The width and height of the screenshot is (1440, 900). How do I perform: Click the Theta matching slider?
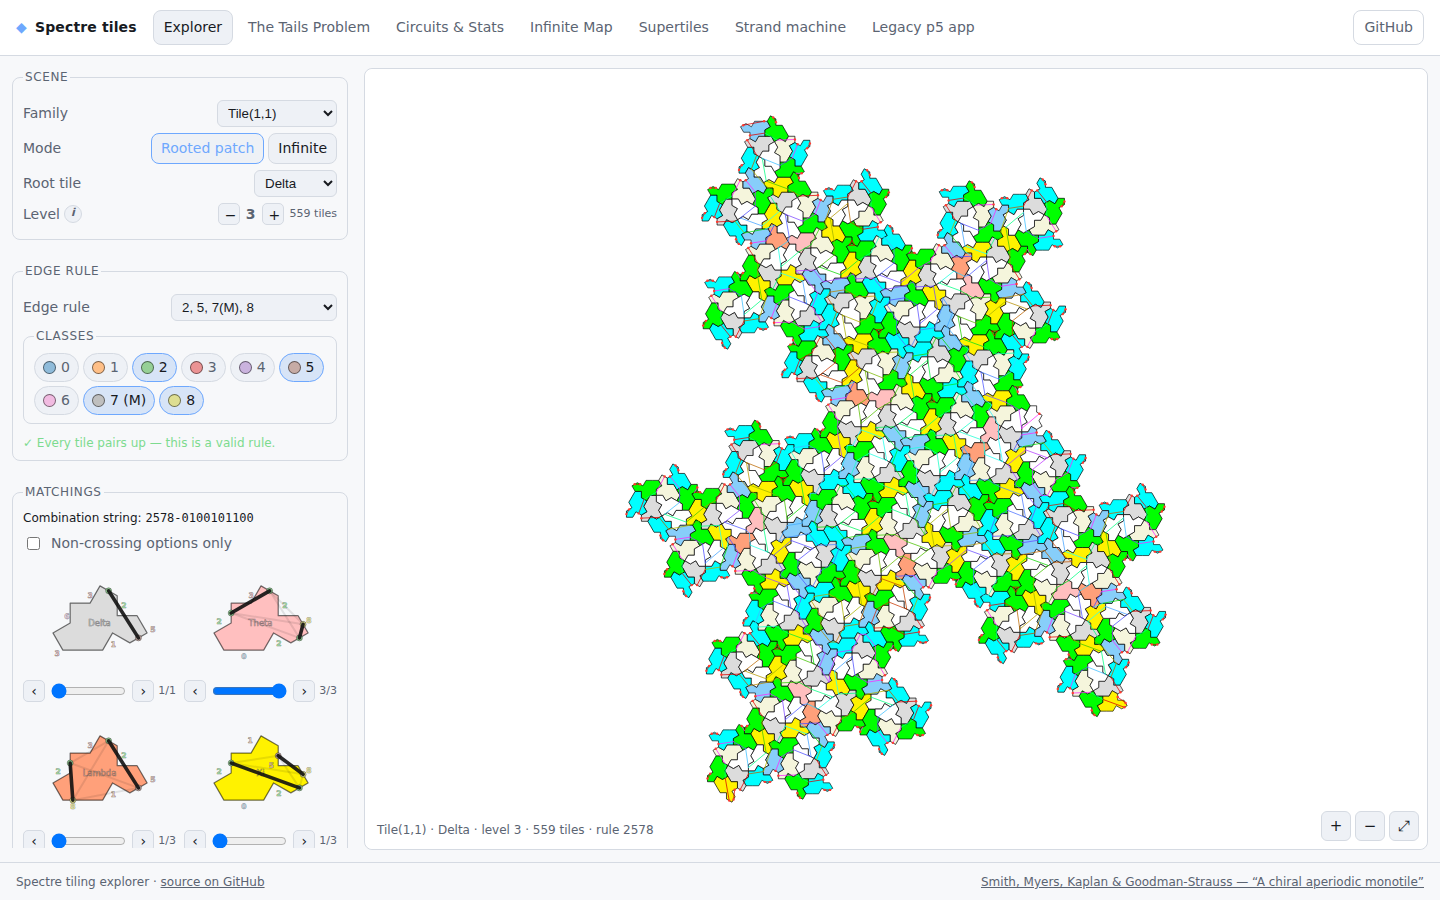(250, 691)
